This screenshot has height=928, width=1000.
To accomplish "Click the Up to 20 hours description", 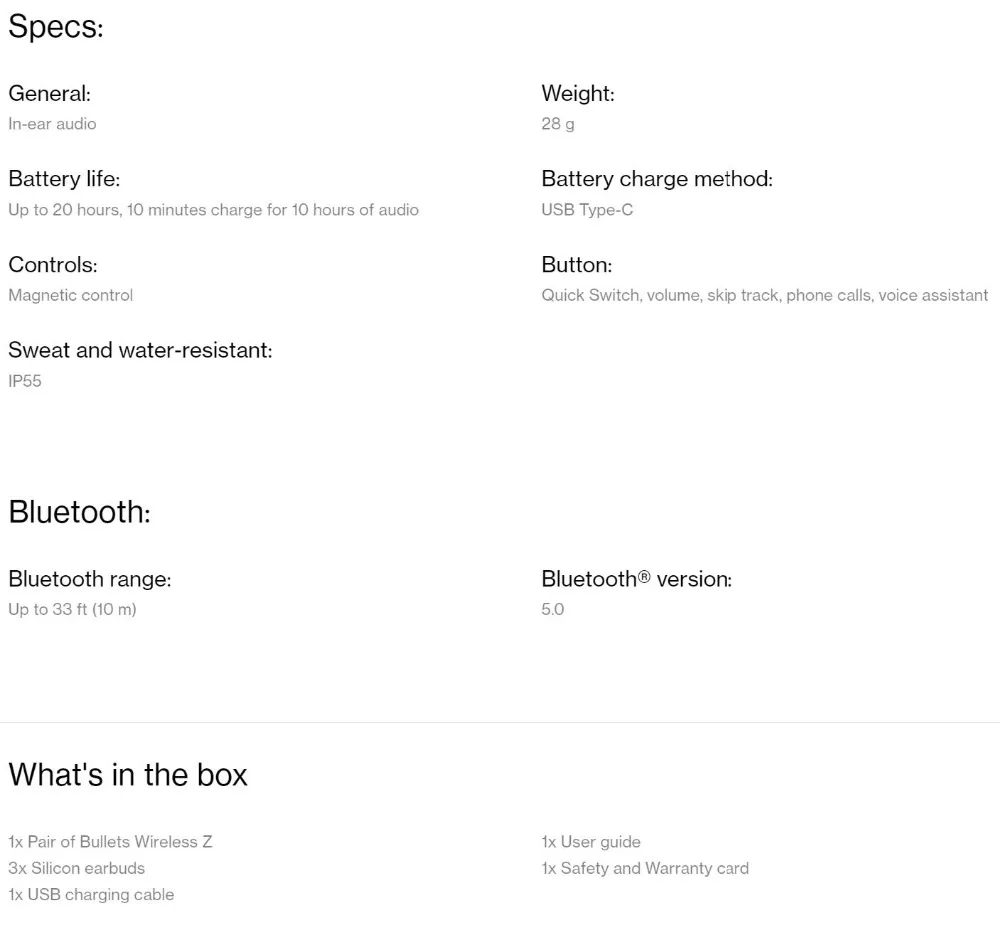I will [x=213, y=210].
